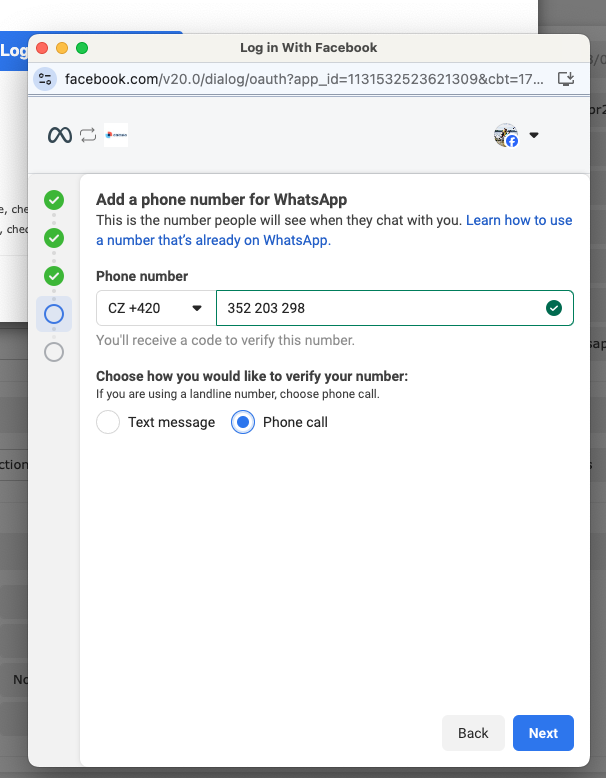Select the first completed step checkmark
Viewport: 606px width, 778px height.
54,200
